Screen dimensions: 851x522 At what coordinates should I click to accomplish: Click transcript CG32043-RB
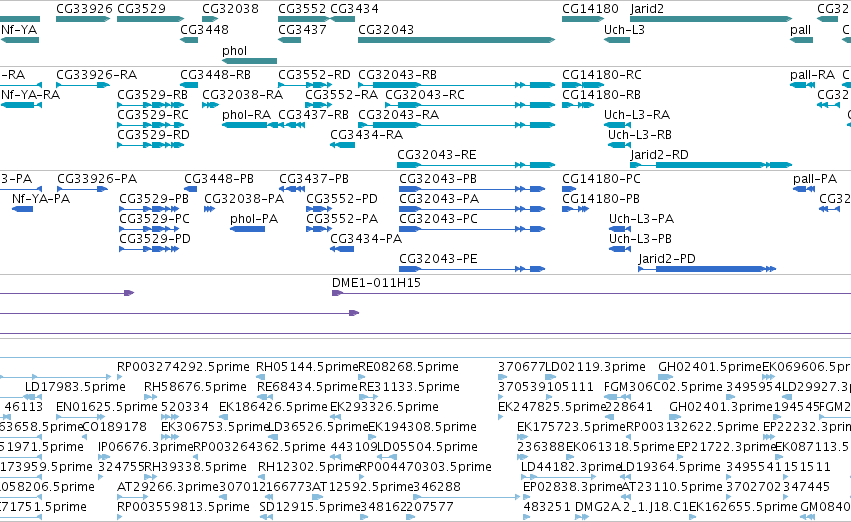(397, 74)
